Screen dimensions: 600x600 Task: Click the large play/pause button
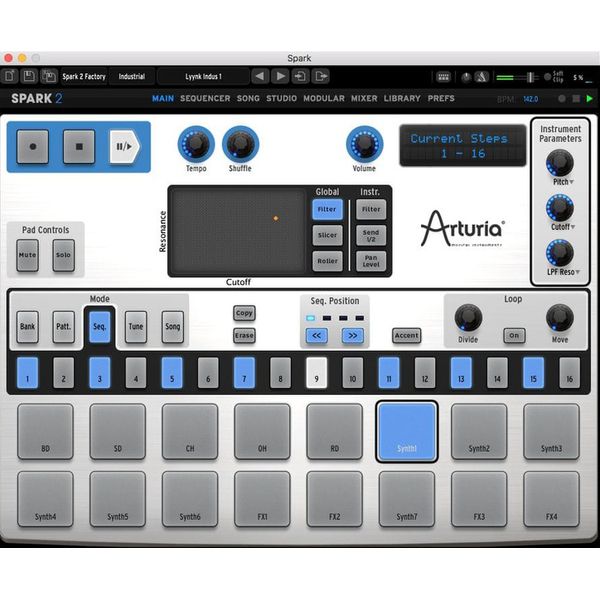[x=124, y=147]
